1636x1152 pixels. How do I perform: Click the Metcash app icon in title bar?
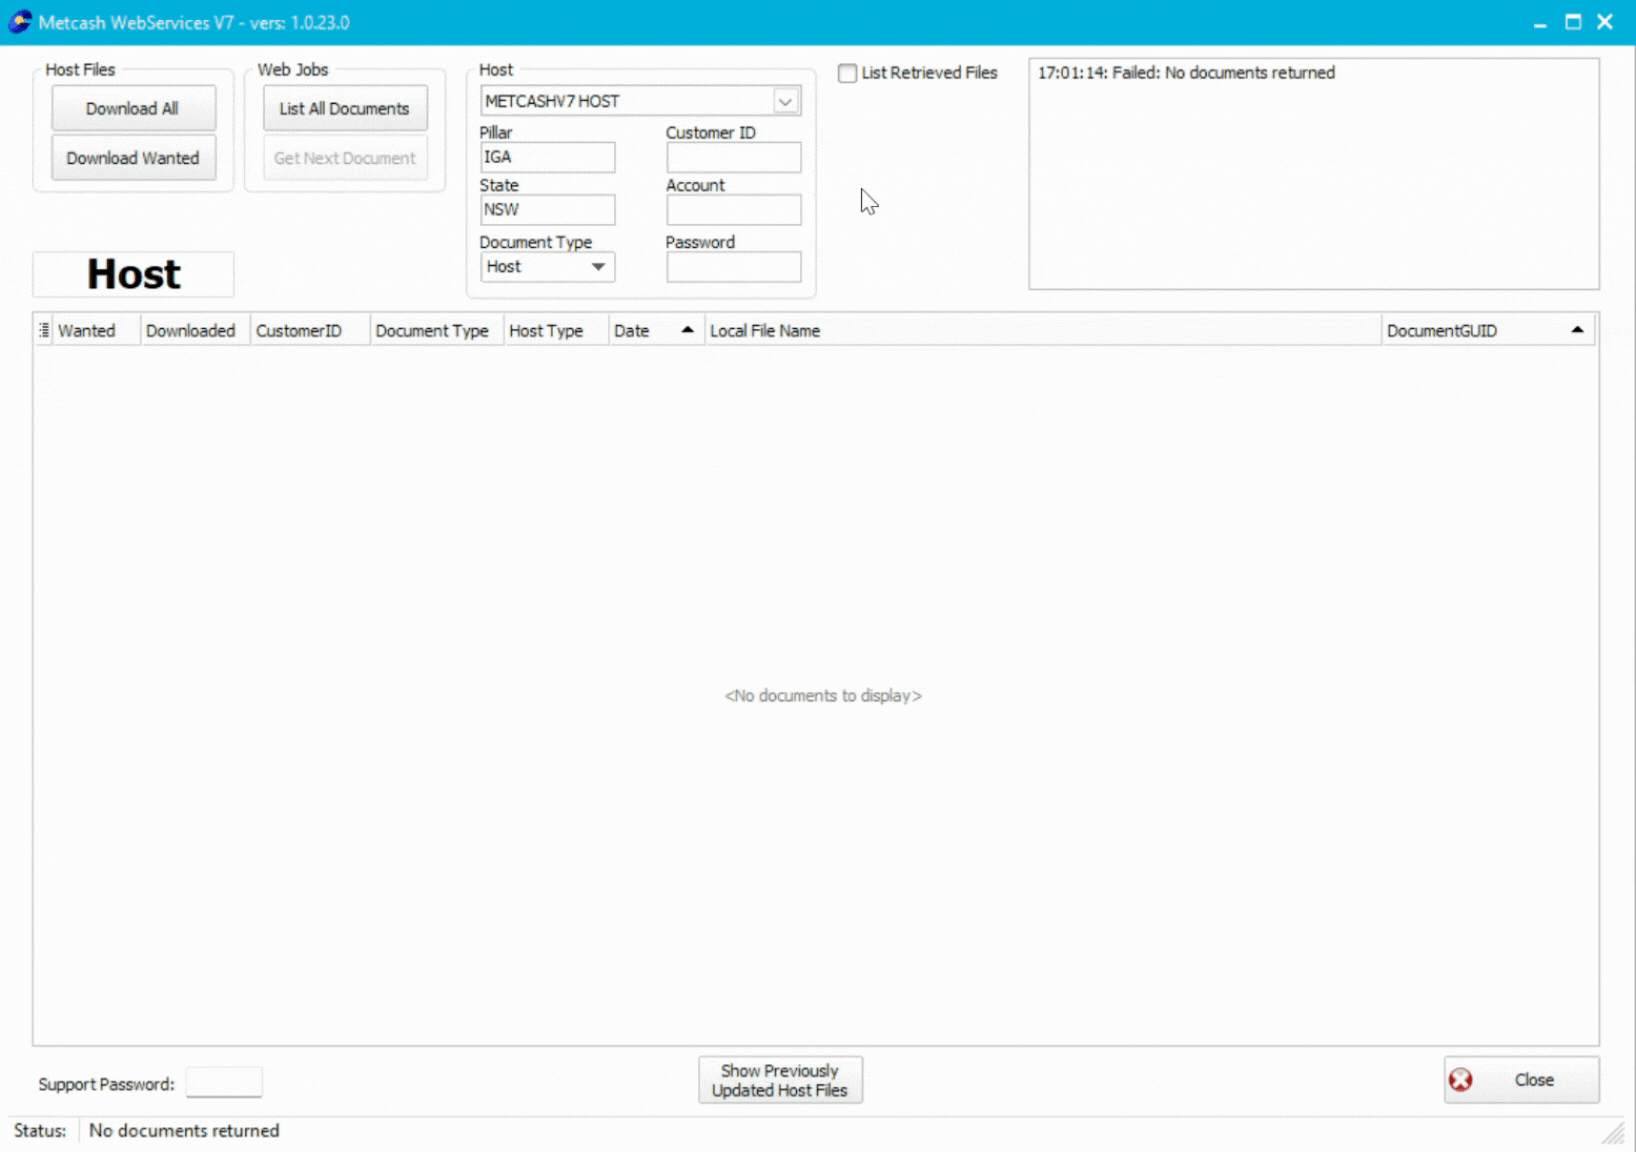pos(19,22)
